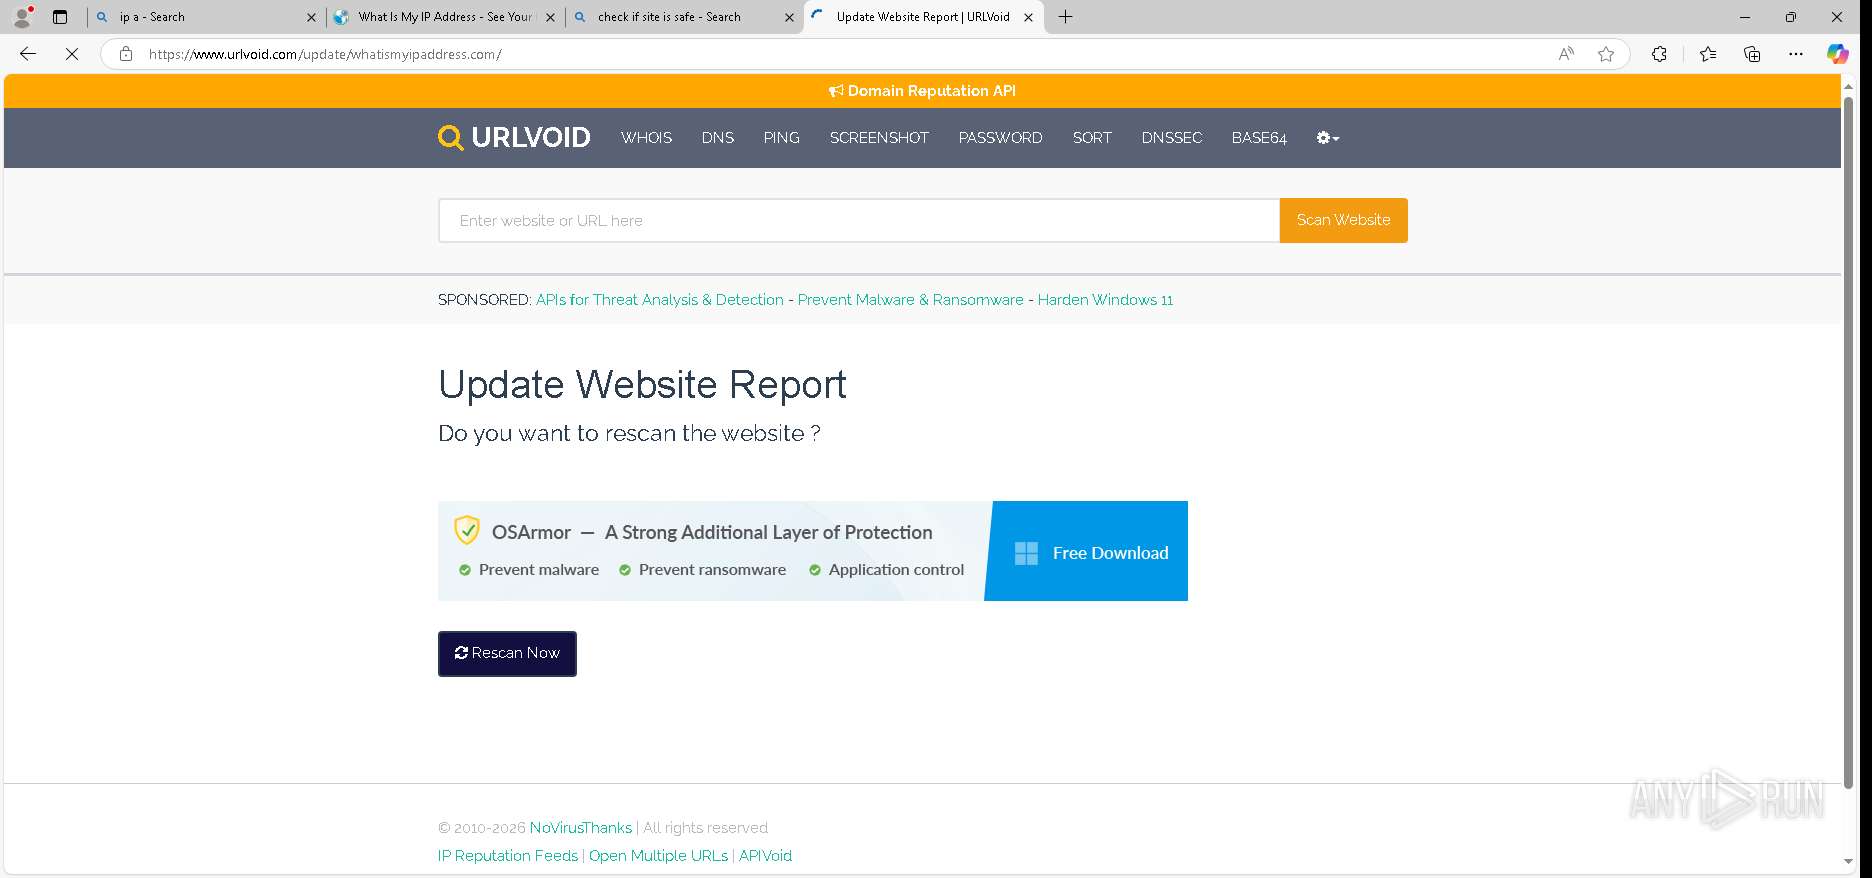The width and height of the screenshot is (1872, 878).
Task: Open the NoVirusThanks footer link
Action: tap(581, 828)
